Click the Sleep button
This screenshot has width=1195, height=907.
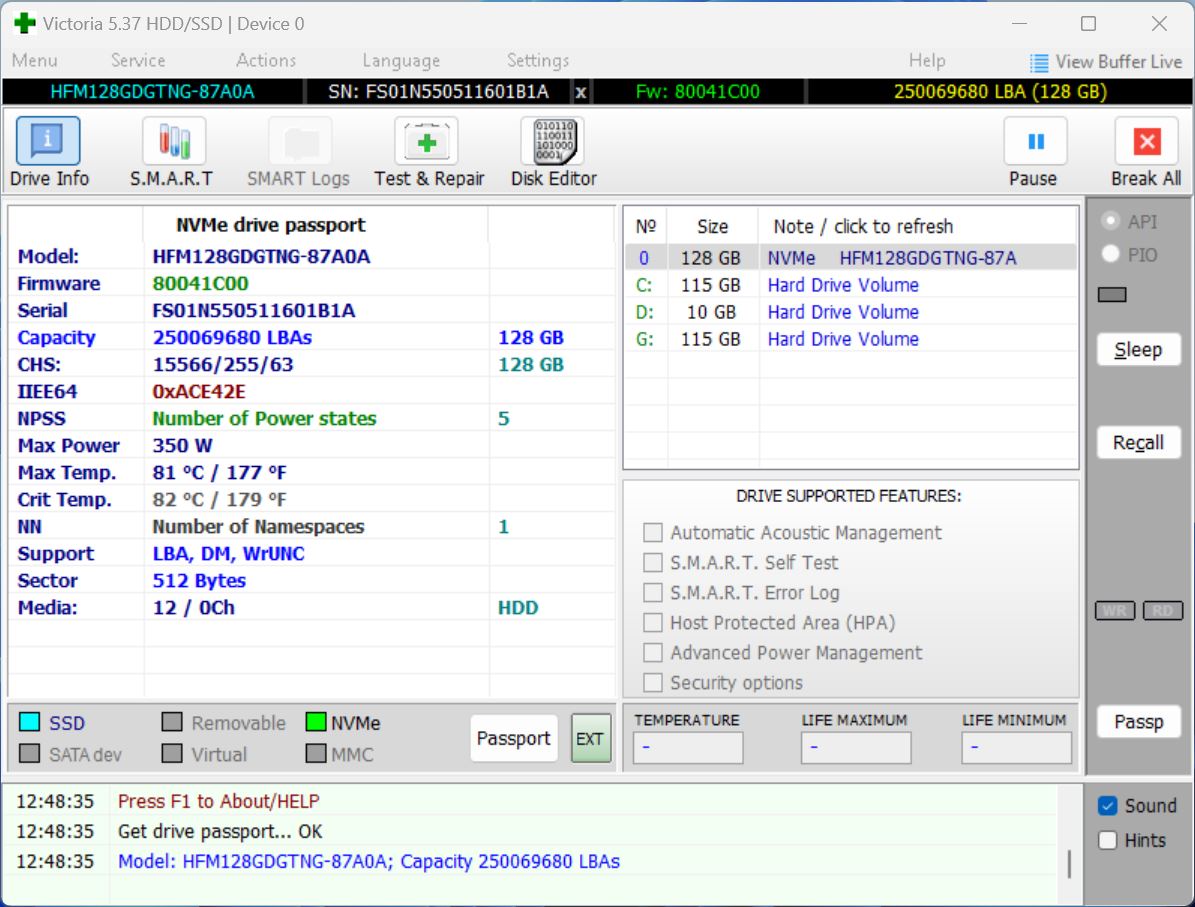[x=1138, y=349]
